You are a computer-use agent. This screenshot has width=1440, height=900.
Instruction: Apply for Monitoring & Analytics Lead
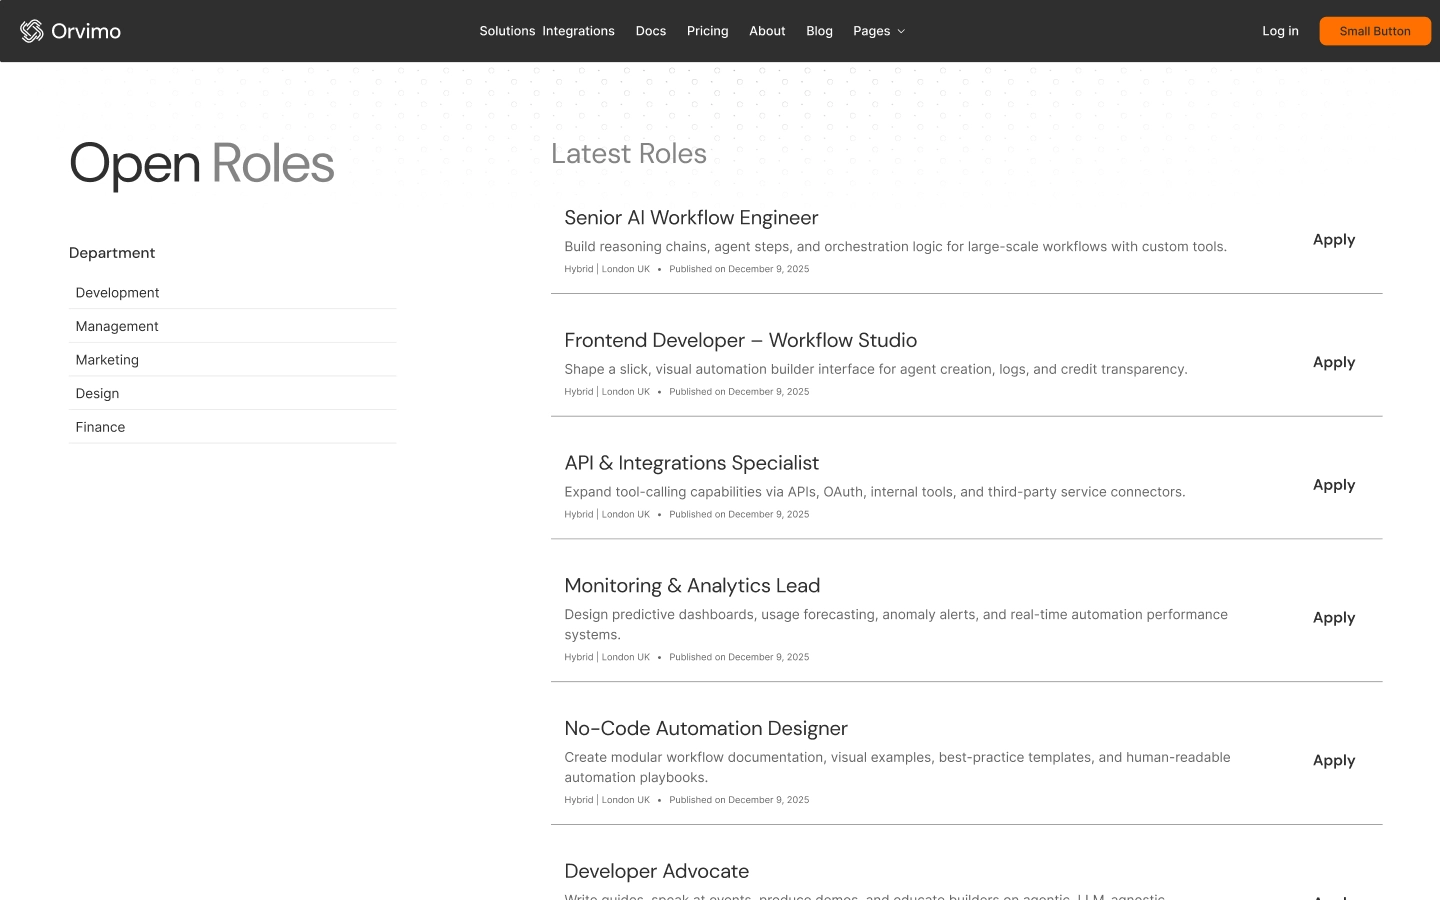click(1334, 618)
